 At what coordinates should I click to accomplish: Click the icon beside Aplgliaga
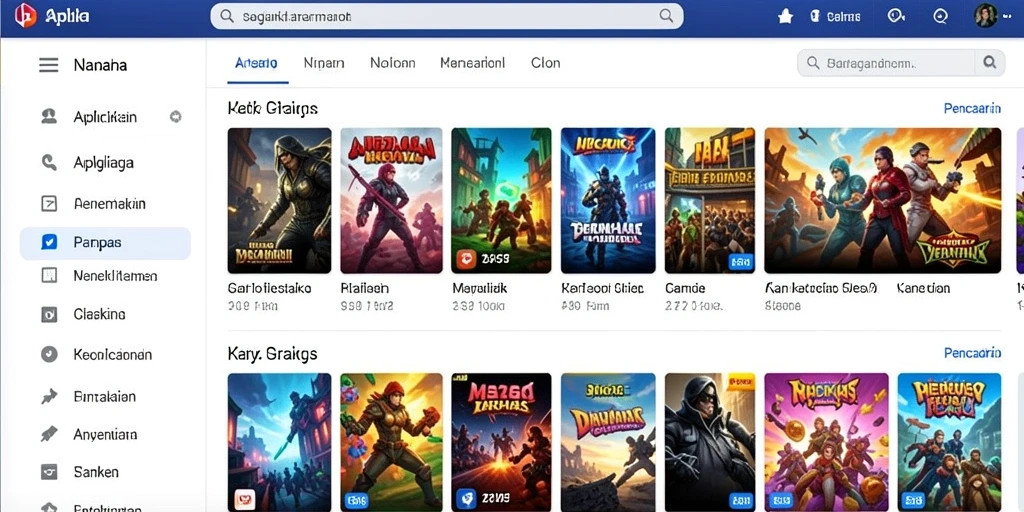49,162
